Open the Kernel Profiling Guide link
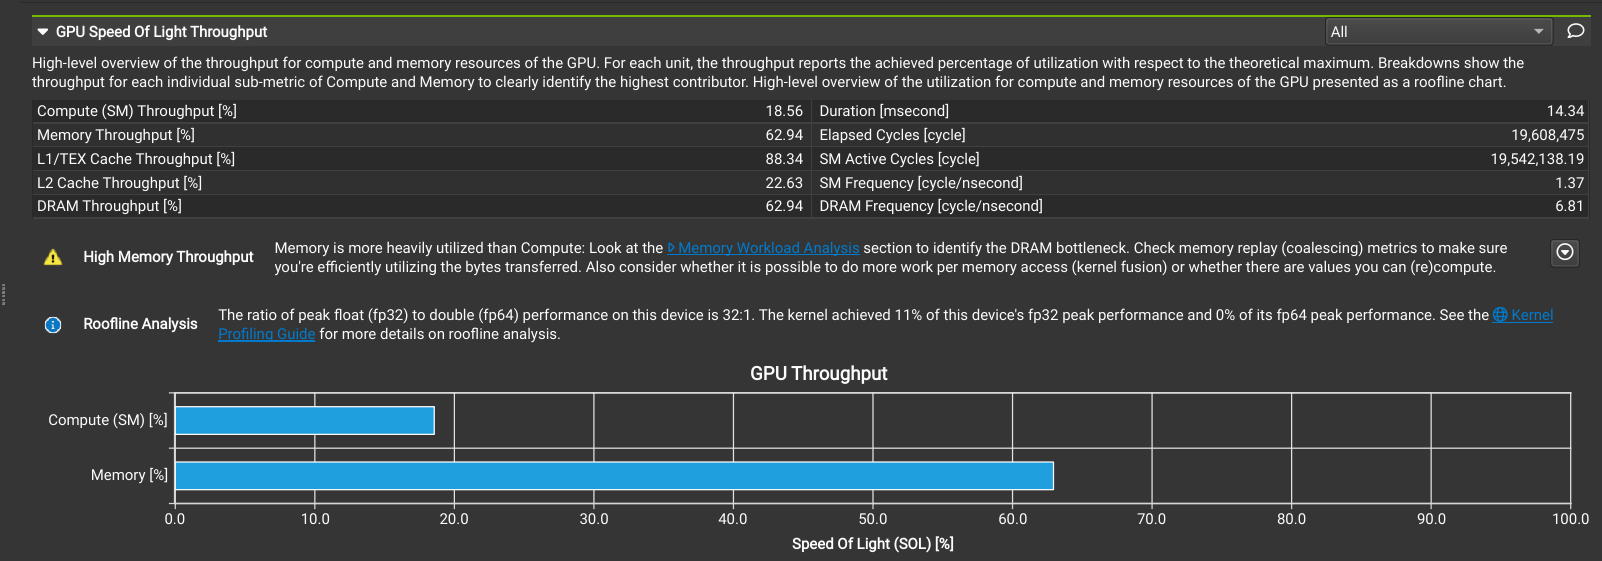This screenshot has width=1602, height=561. point(266,334)
